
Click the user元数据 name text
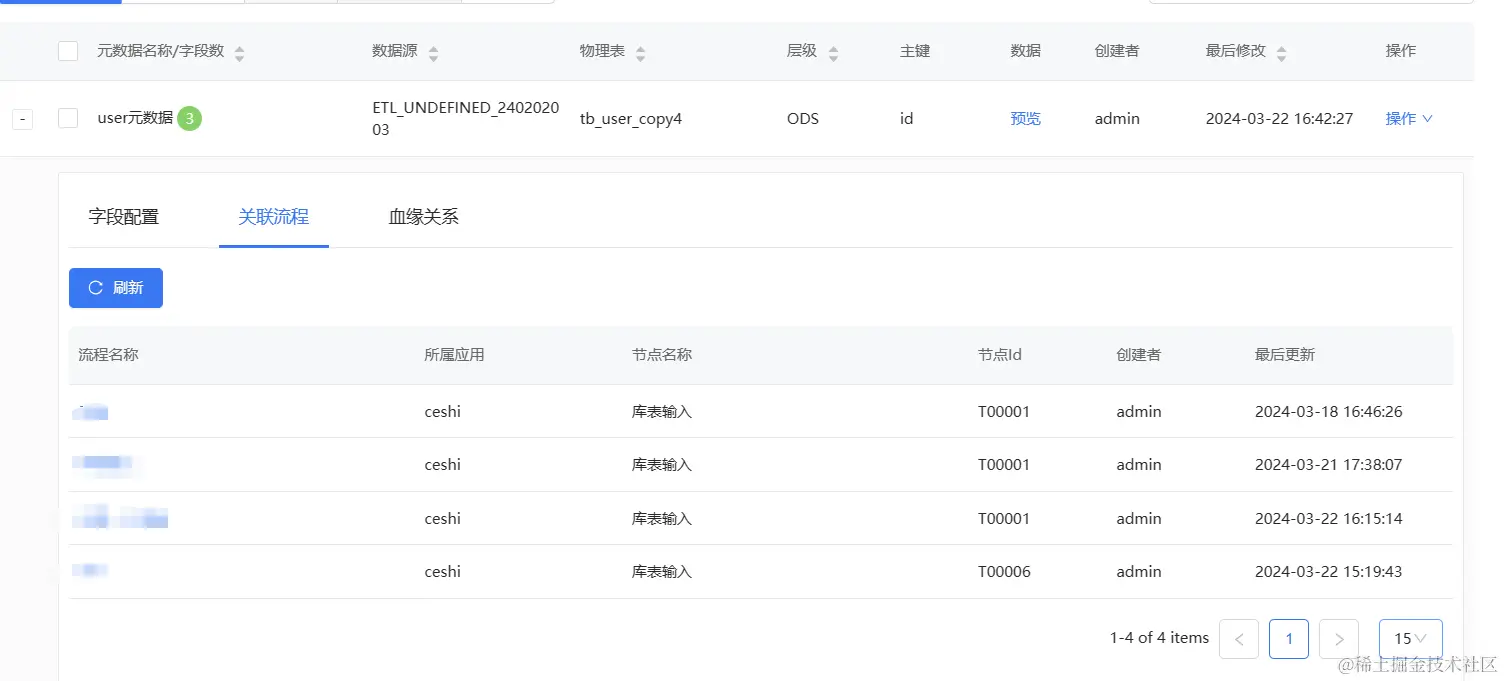(135, 118)
